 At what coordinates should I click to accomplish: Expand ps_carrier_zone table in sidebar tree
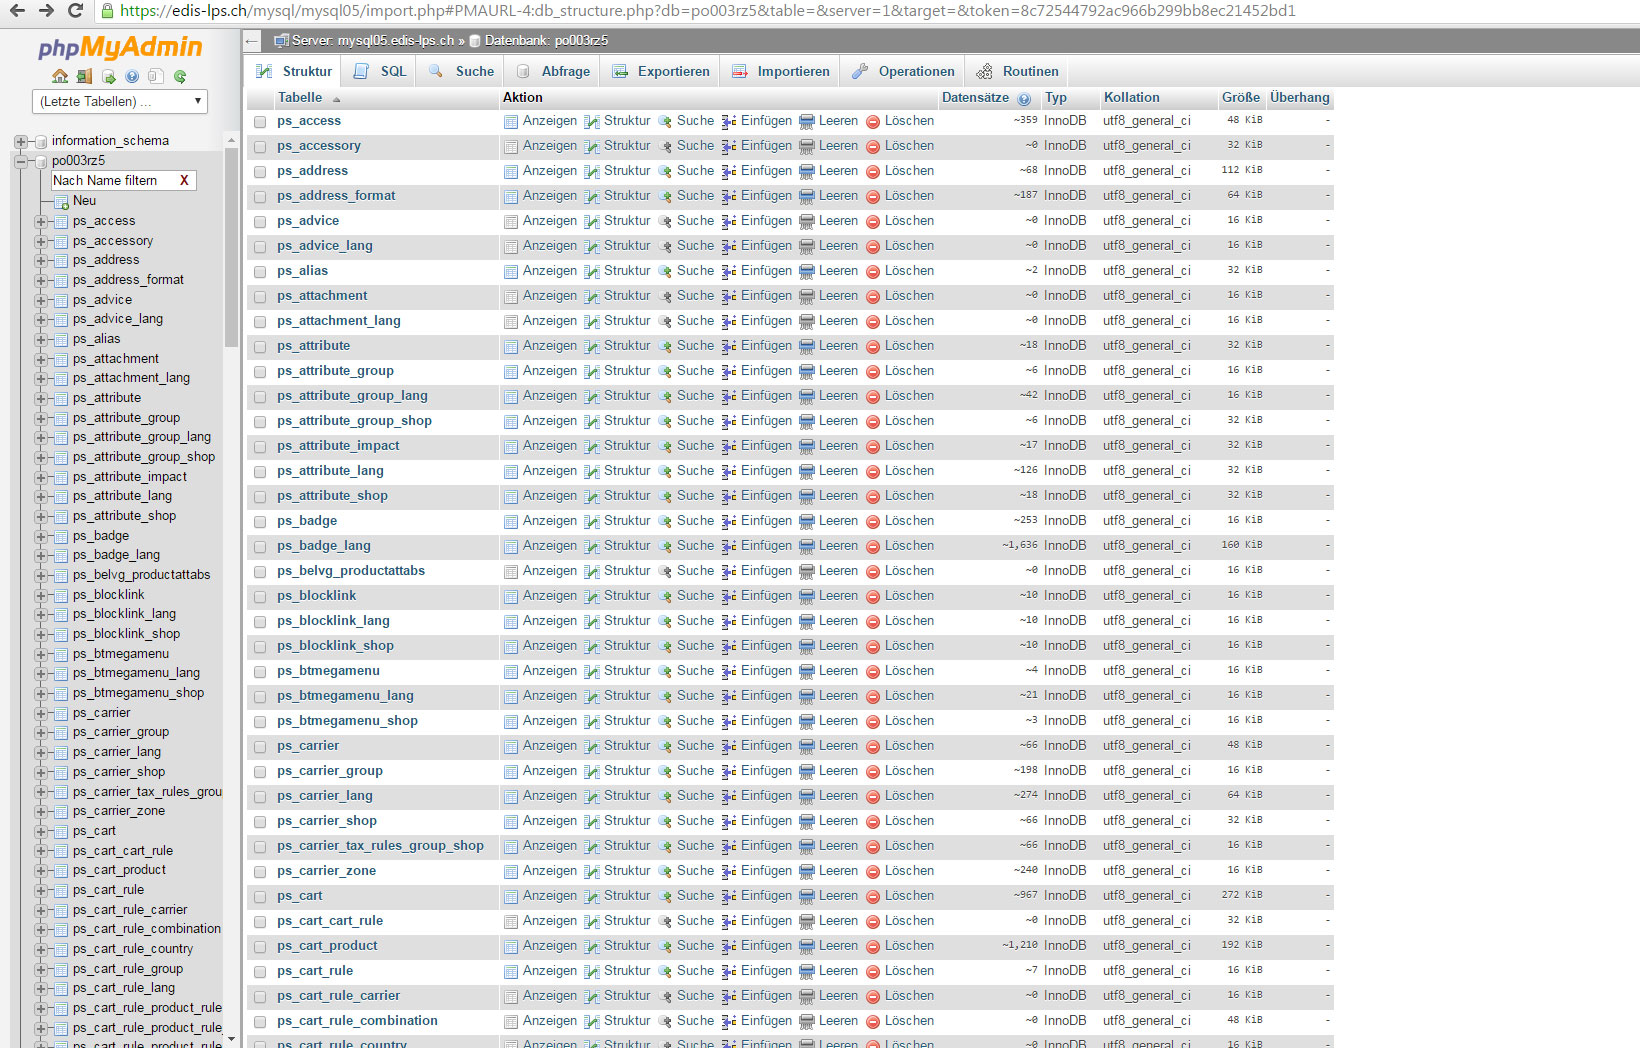(x=41, y=811)
